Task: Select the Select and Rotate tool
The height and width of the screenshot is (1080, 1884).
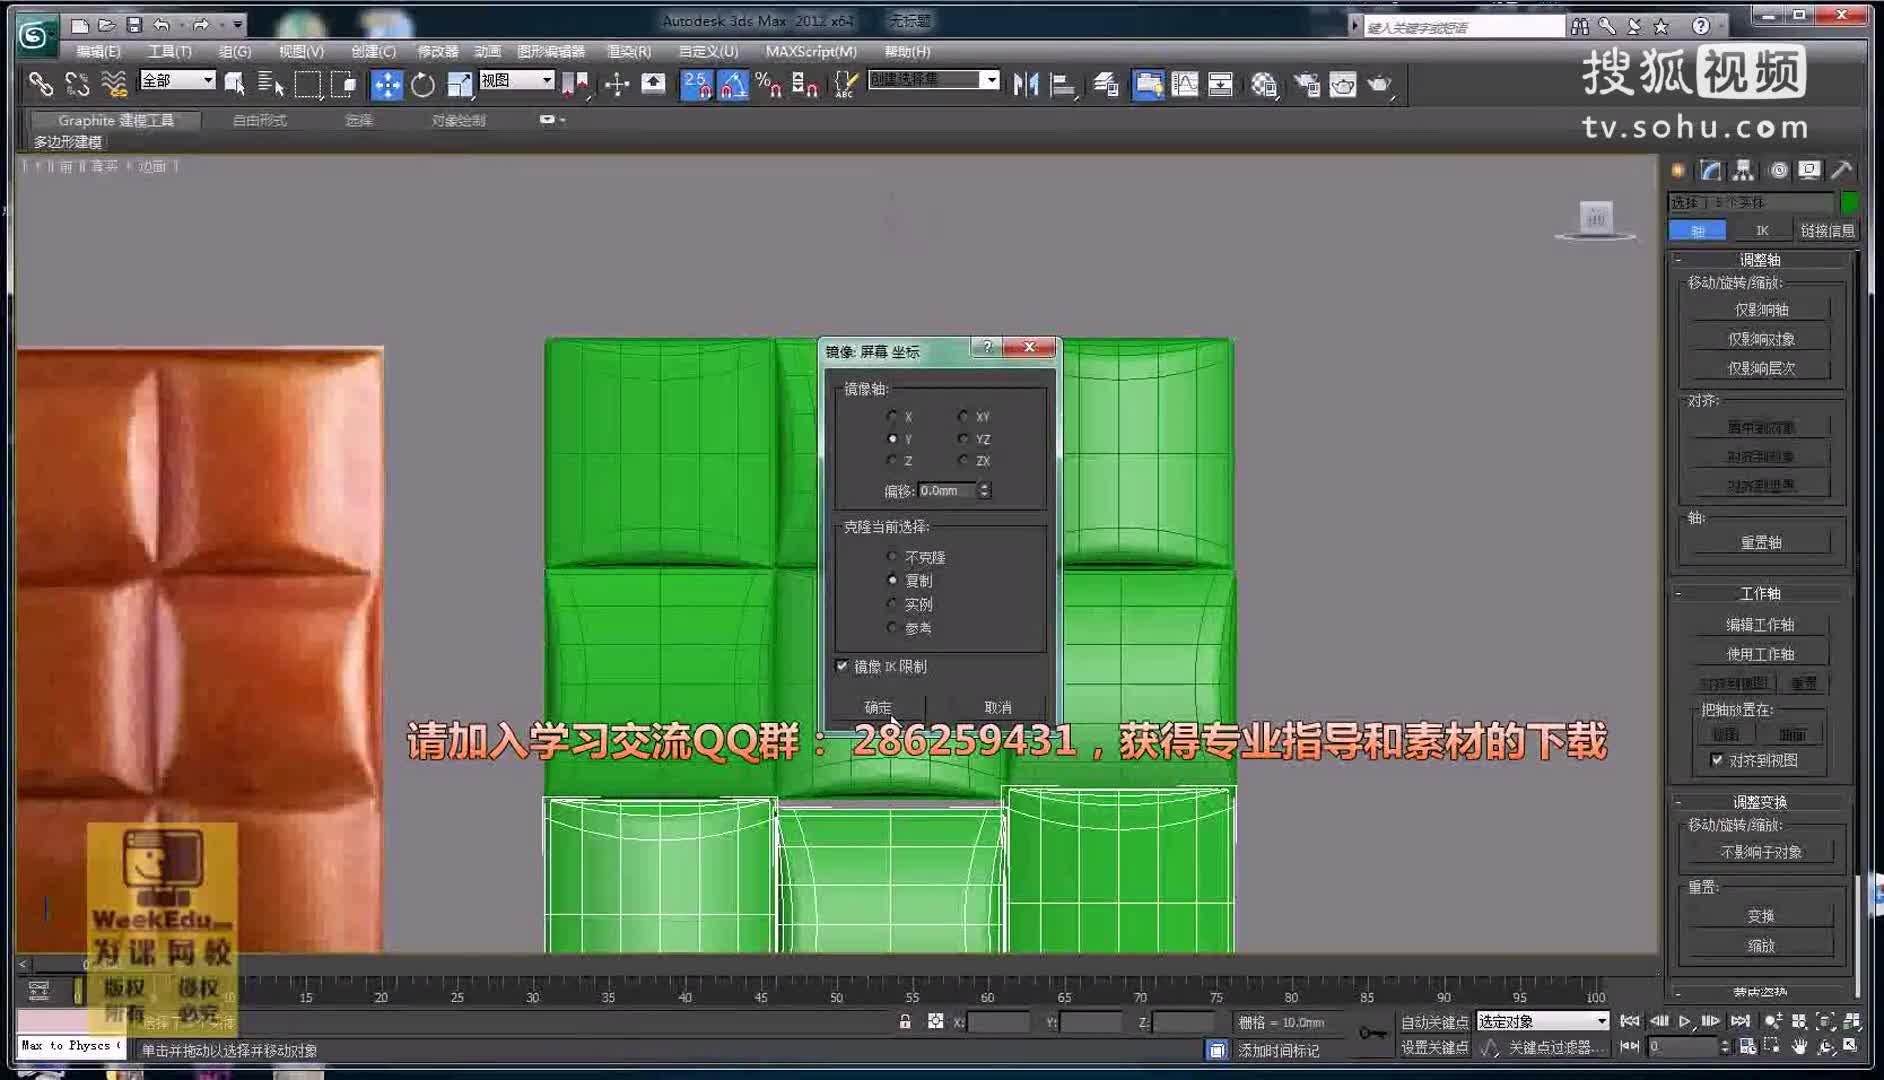Action: pos(423,86)
